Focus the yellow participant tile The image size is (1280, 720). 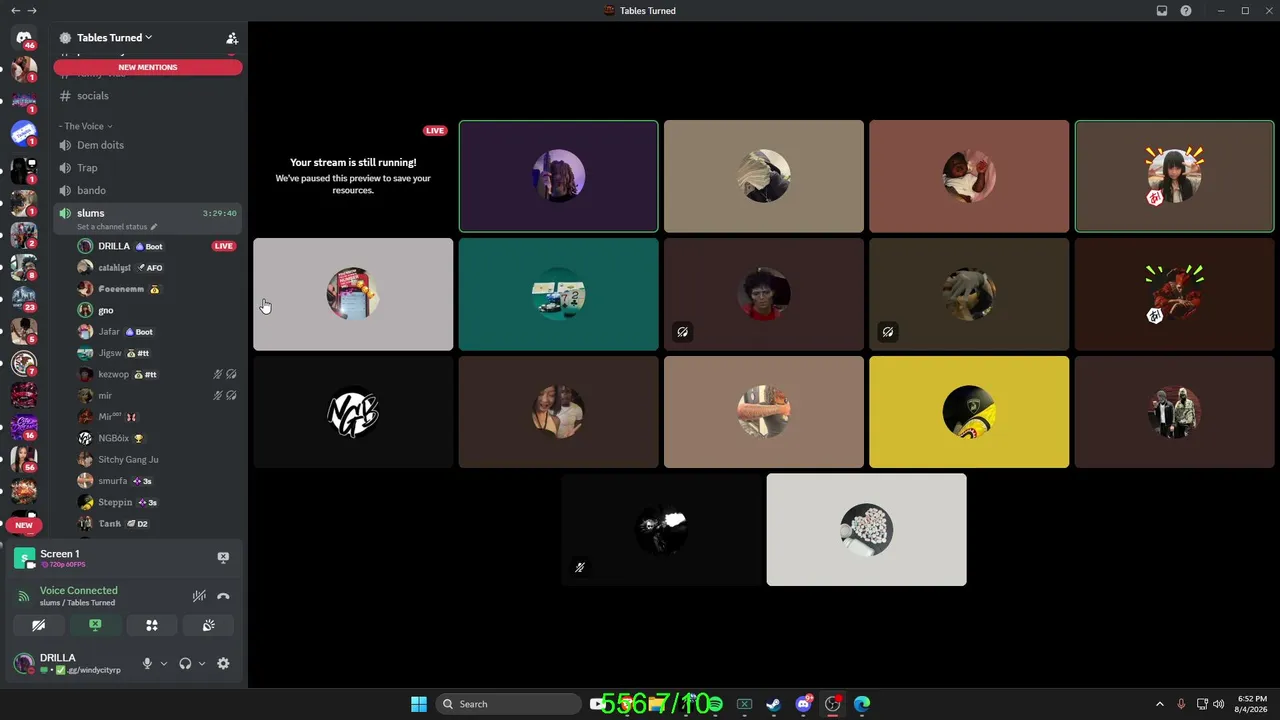(968, 412)
